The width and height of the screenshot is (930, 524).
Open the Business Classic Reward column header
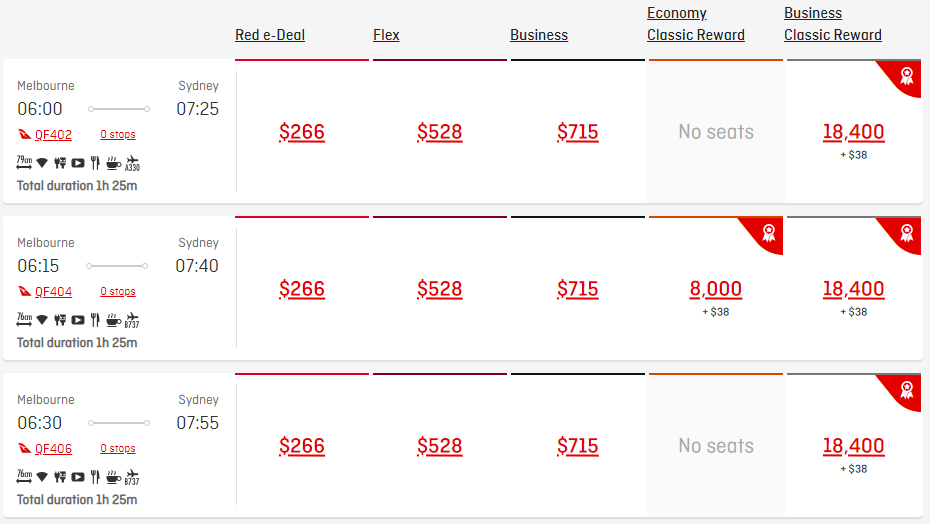833,24
